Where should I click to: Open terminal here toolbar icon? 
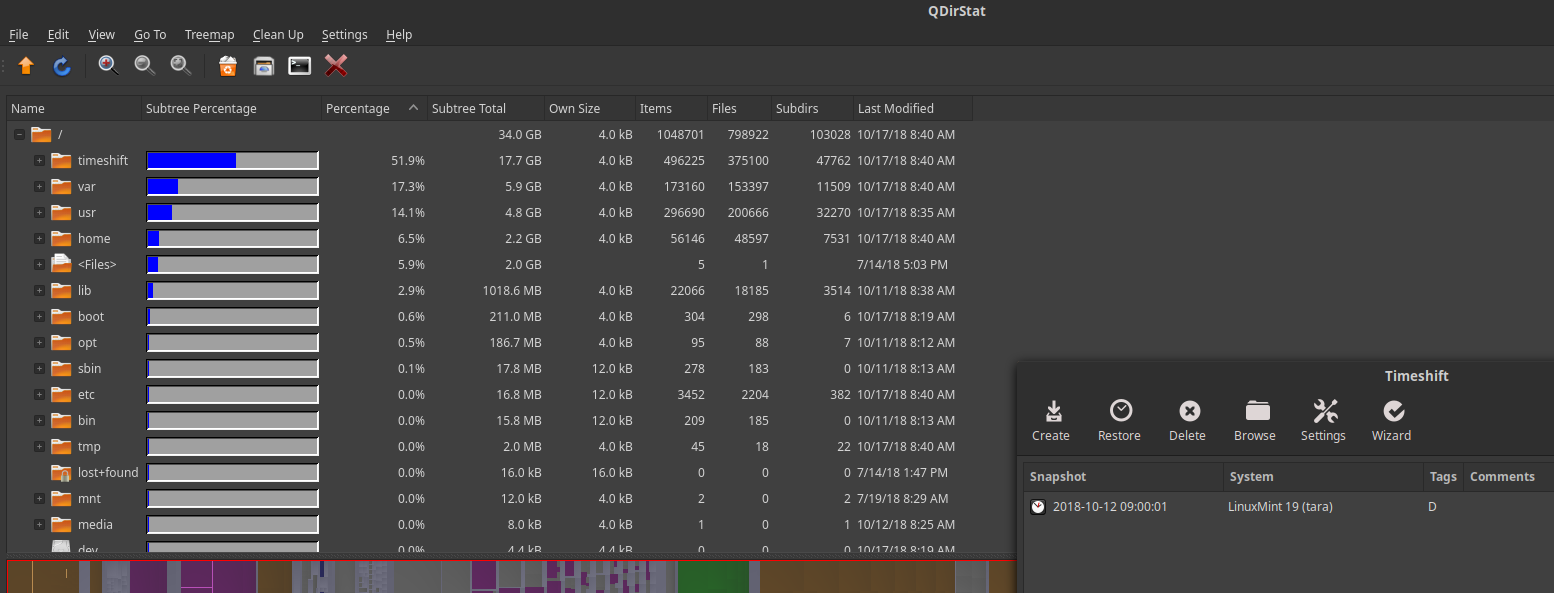pos(300,66)
